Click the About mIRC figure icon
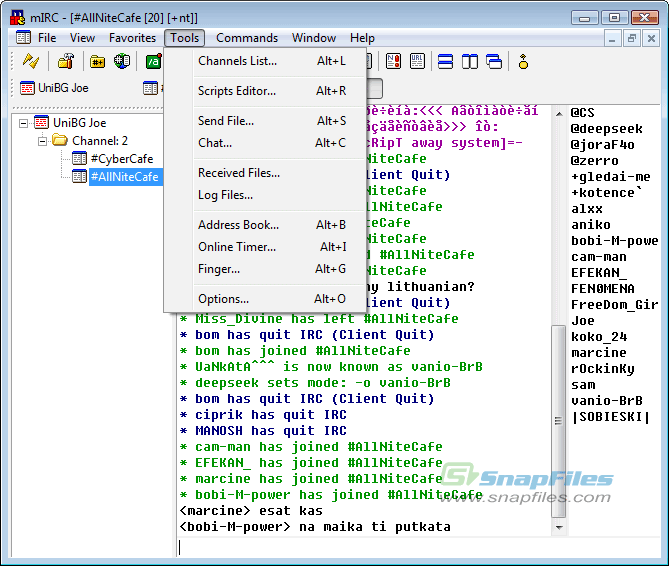The height and width of the screenshot is (566, 669). tap(523, 62)
